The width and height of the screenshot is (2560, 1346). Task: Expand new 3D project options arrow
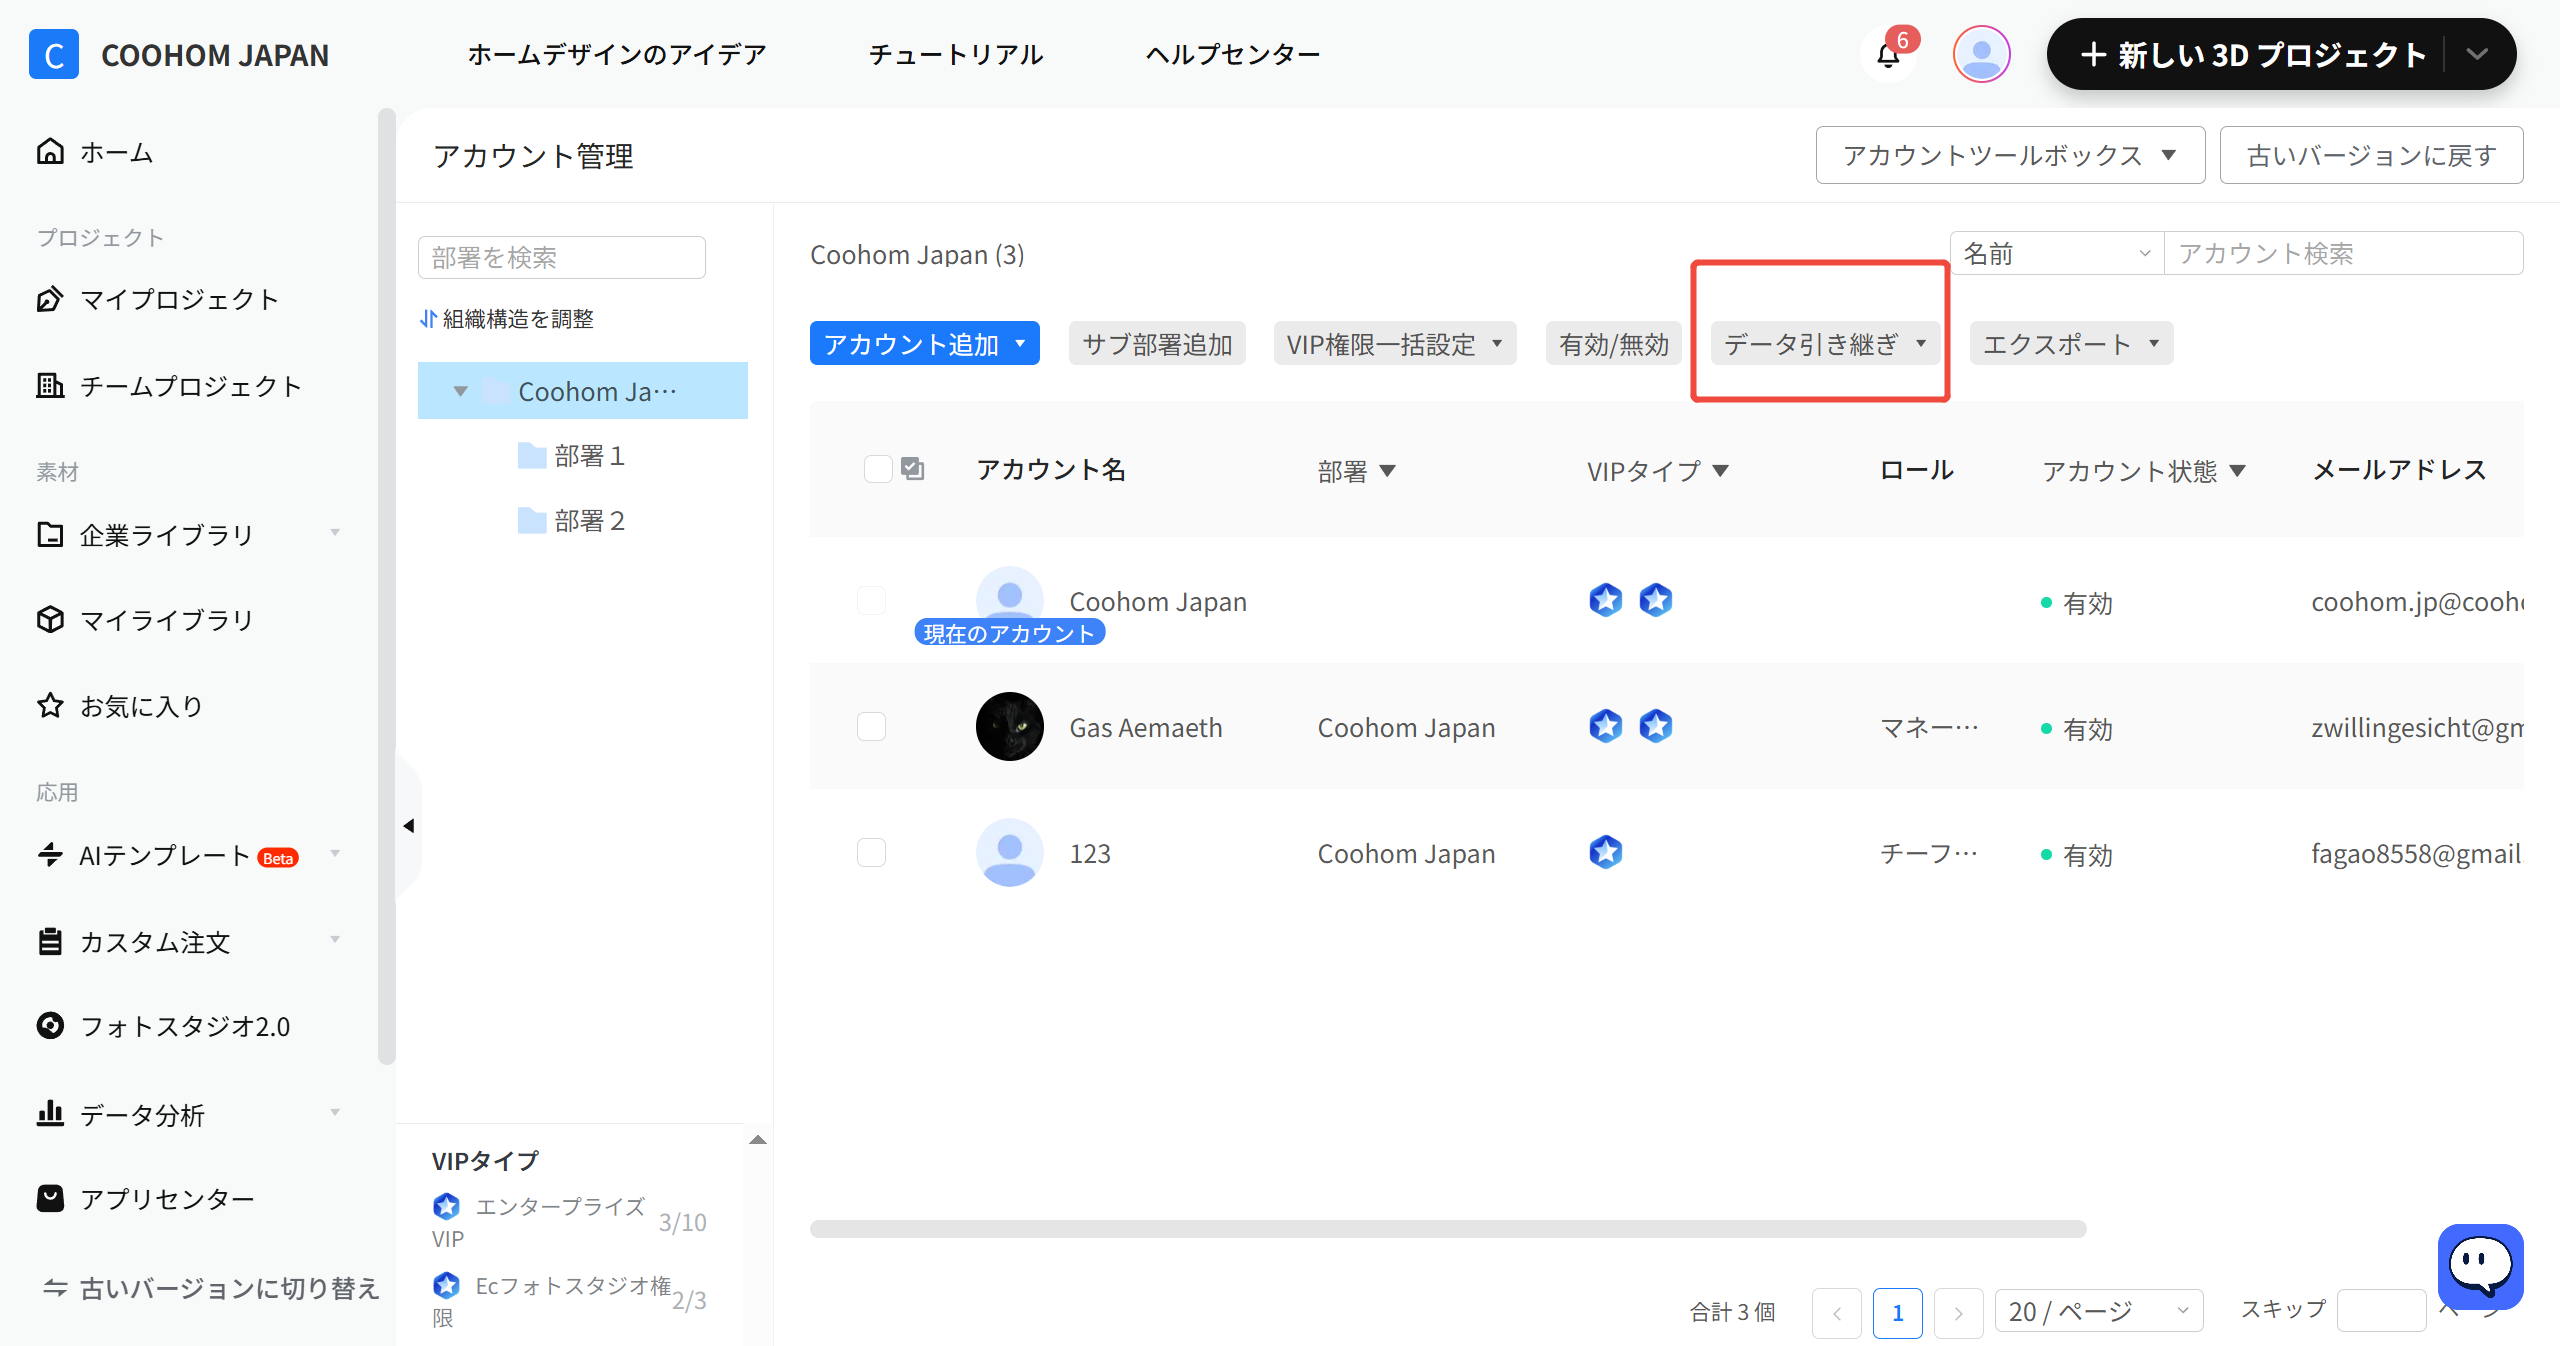tap(2477, 54)
